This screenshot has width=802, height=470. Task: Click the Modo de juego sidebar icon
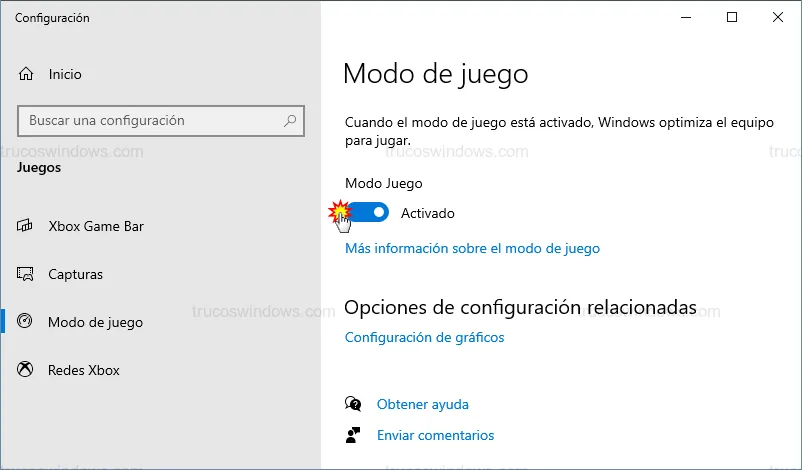tap(25, 322)
